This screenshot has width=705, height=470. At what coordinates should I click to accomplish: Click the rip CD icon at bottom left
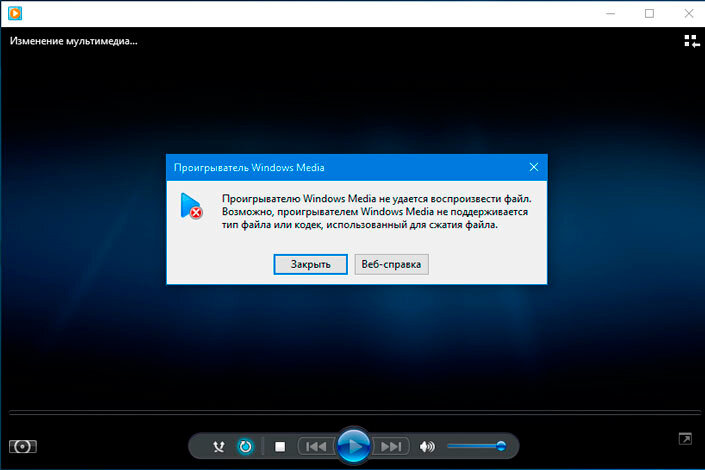click(22, 447)
